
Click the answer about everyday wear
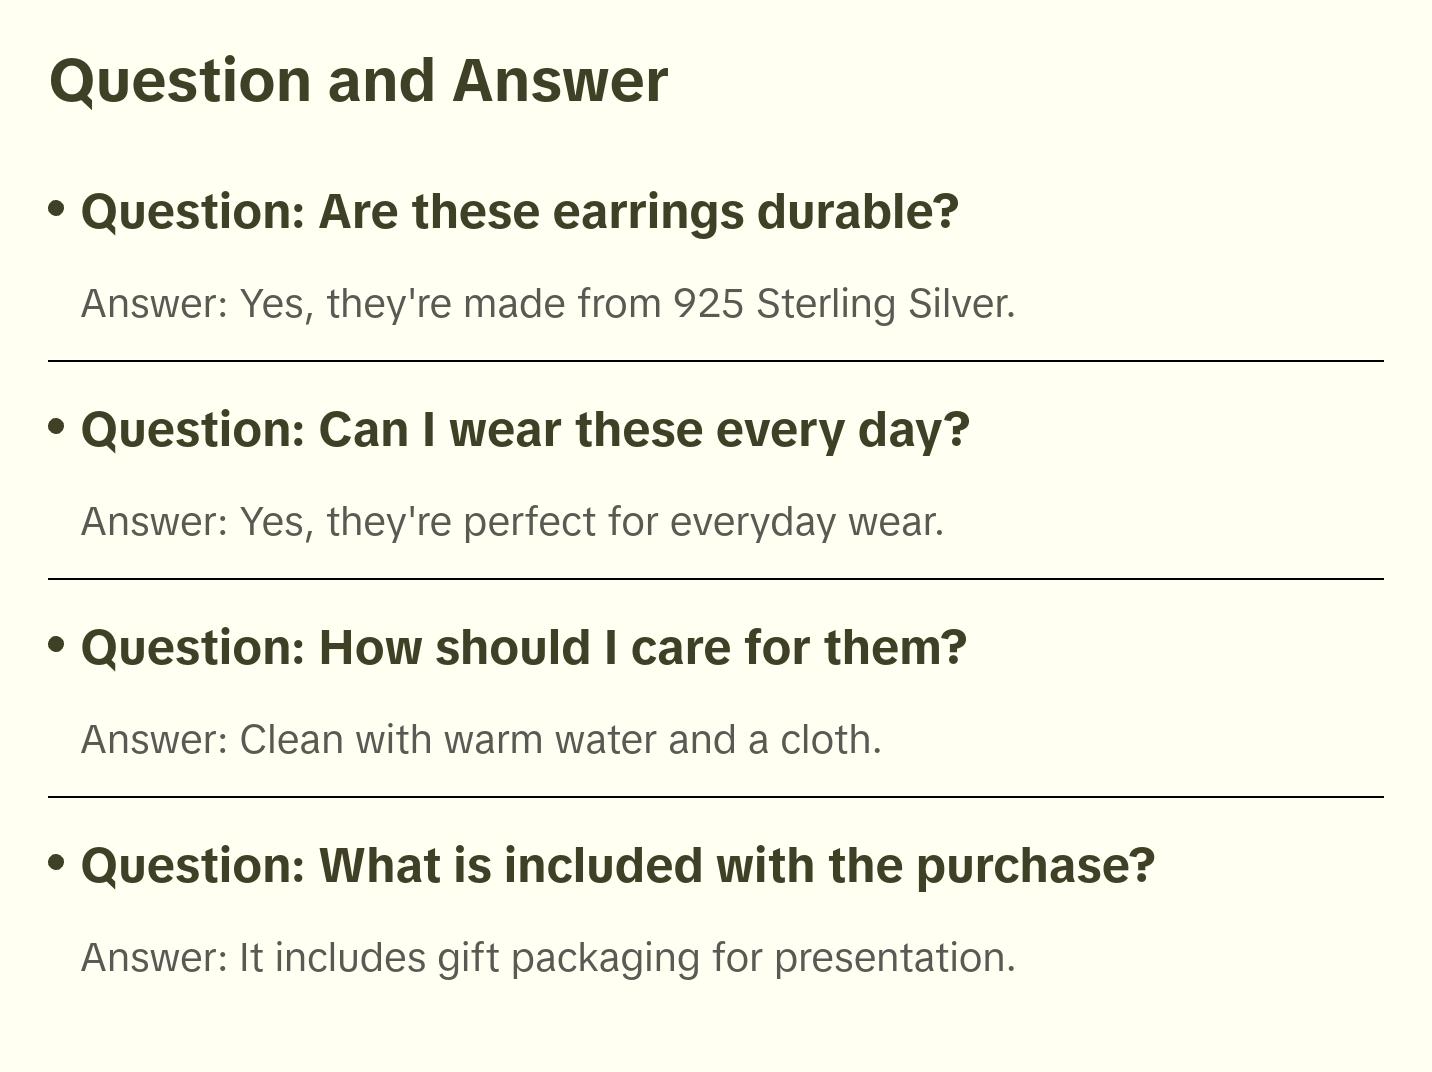(512, 522)
